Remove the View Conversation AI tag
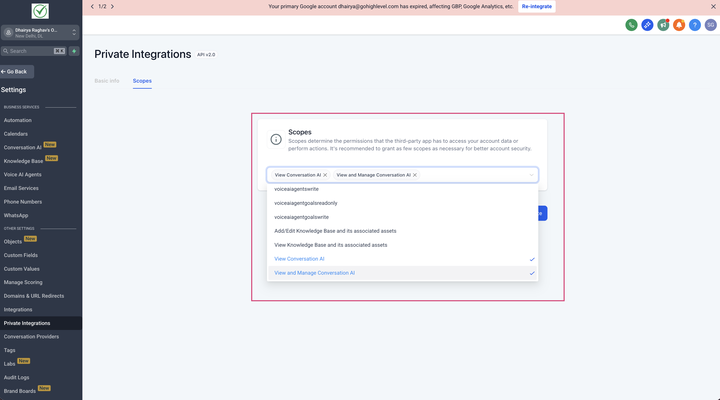Viewport: 720px width, 400px height. [325, 175]
